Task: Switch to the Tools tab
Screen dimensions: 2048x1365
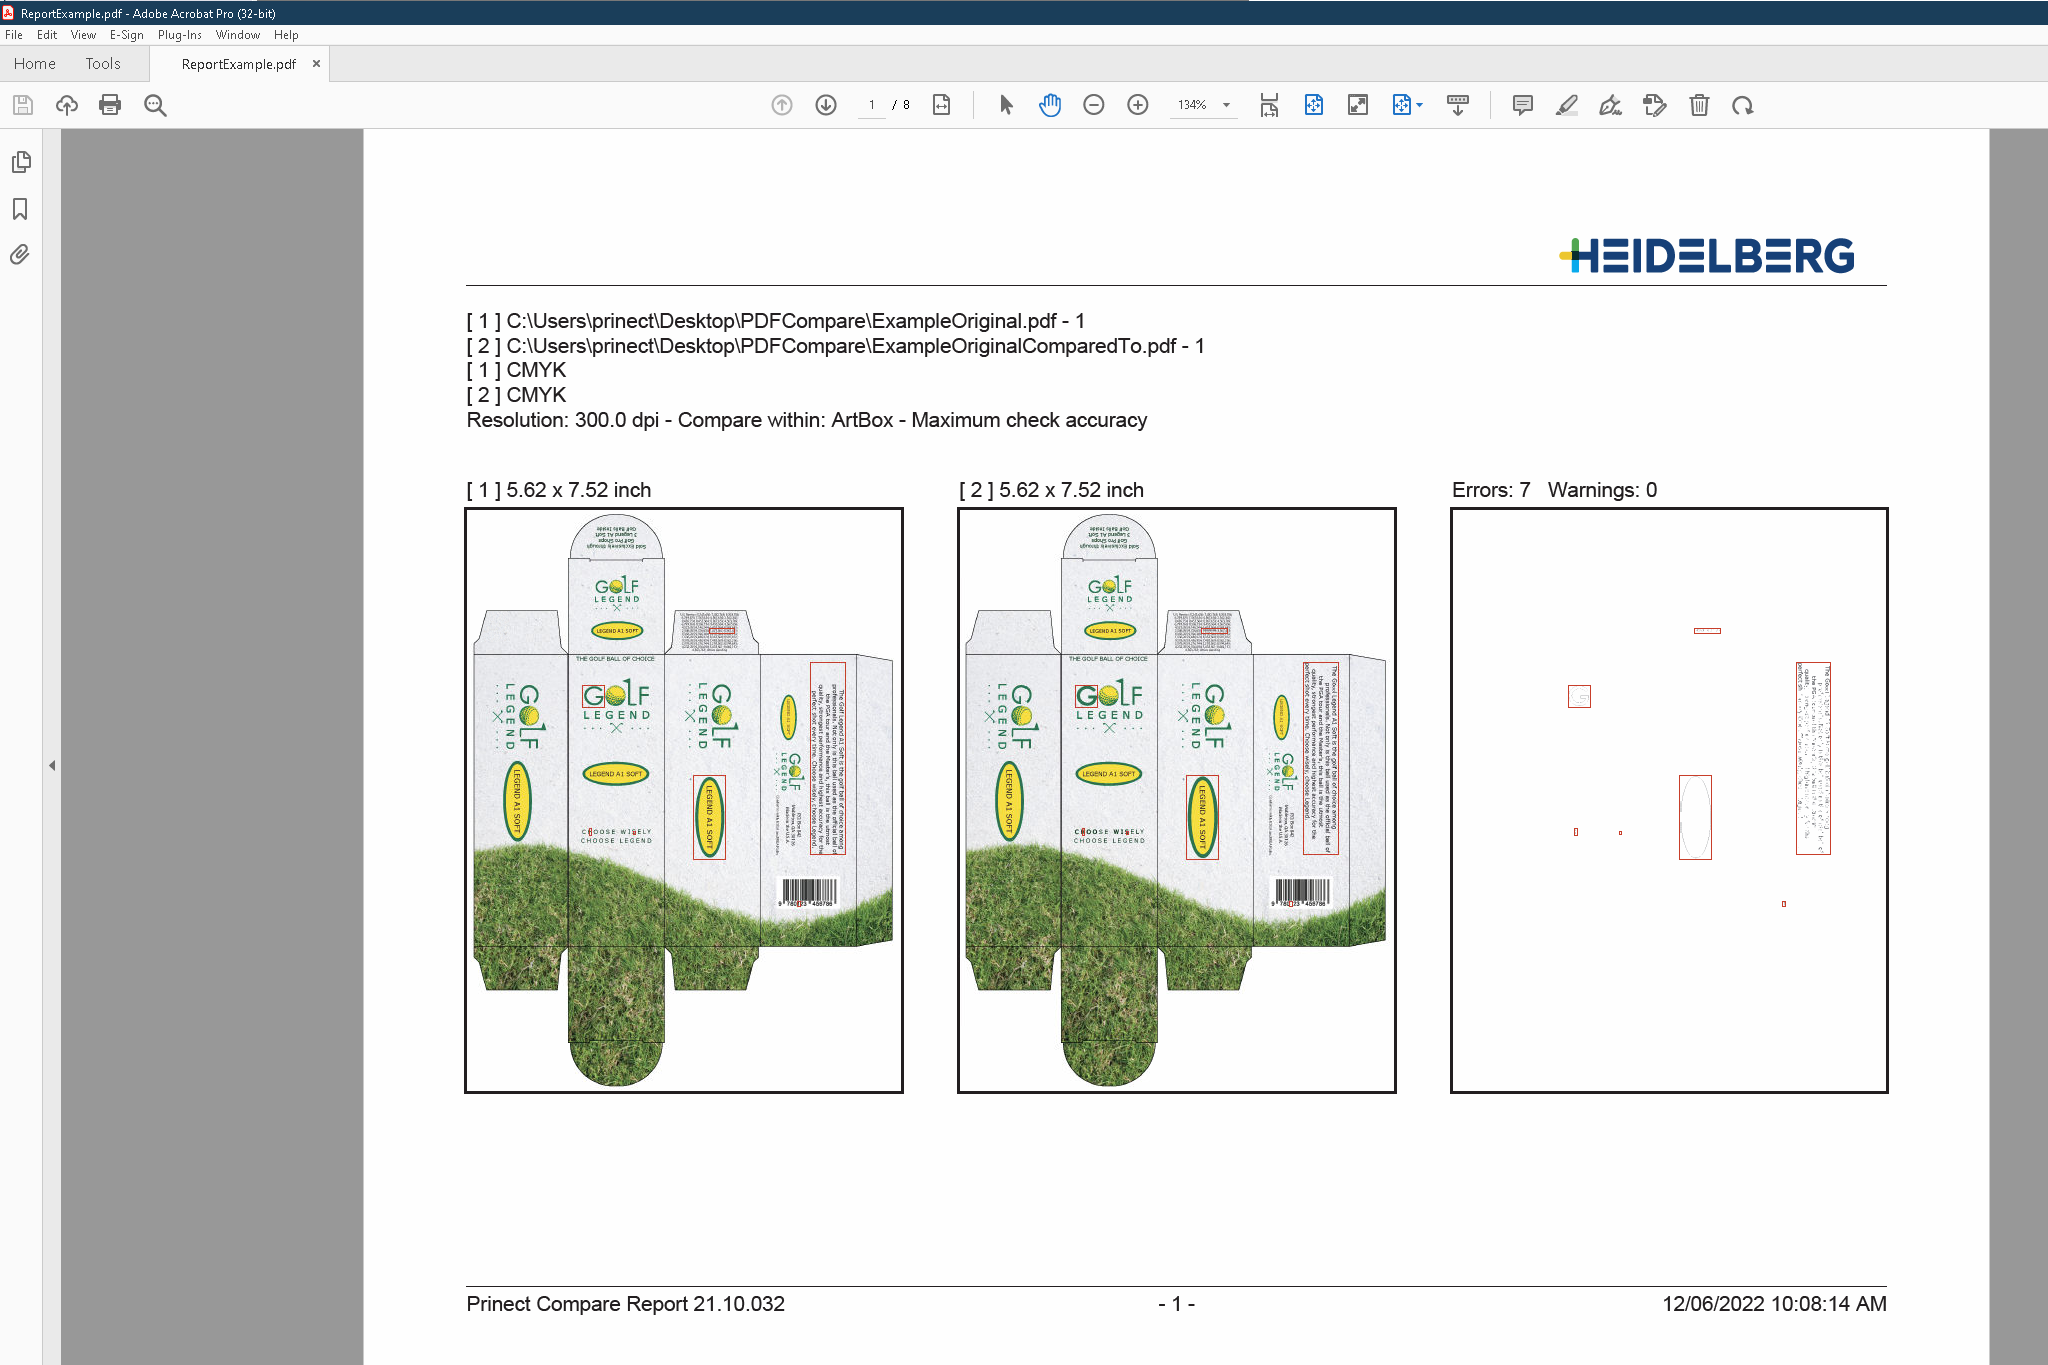Action: (103, 64)
